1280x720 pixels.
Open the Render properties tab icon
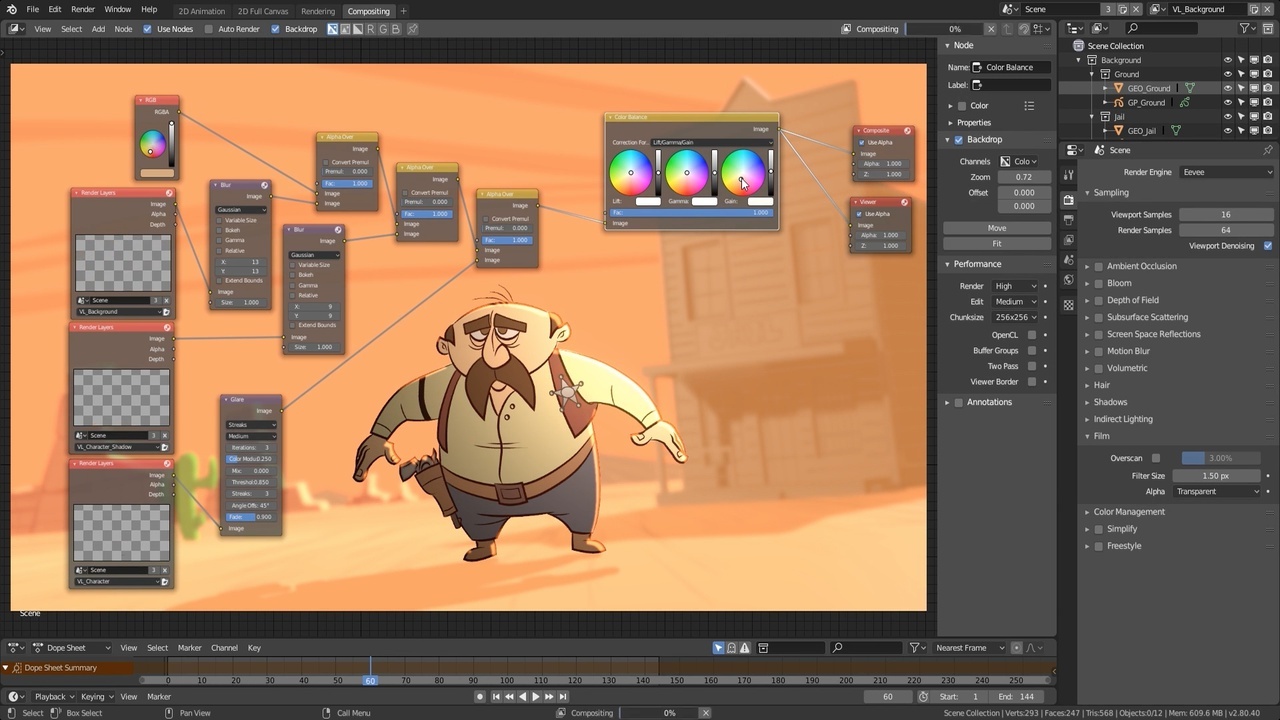pyautogui.click(x=1068, y=200)
